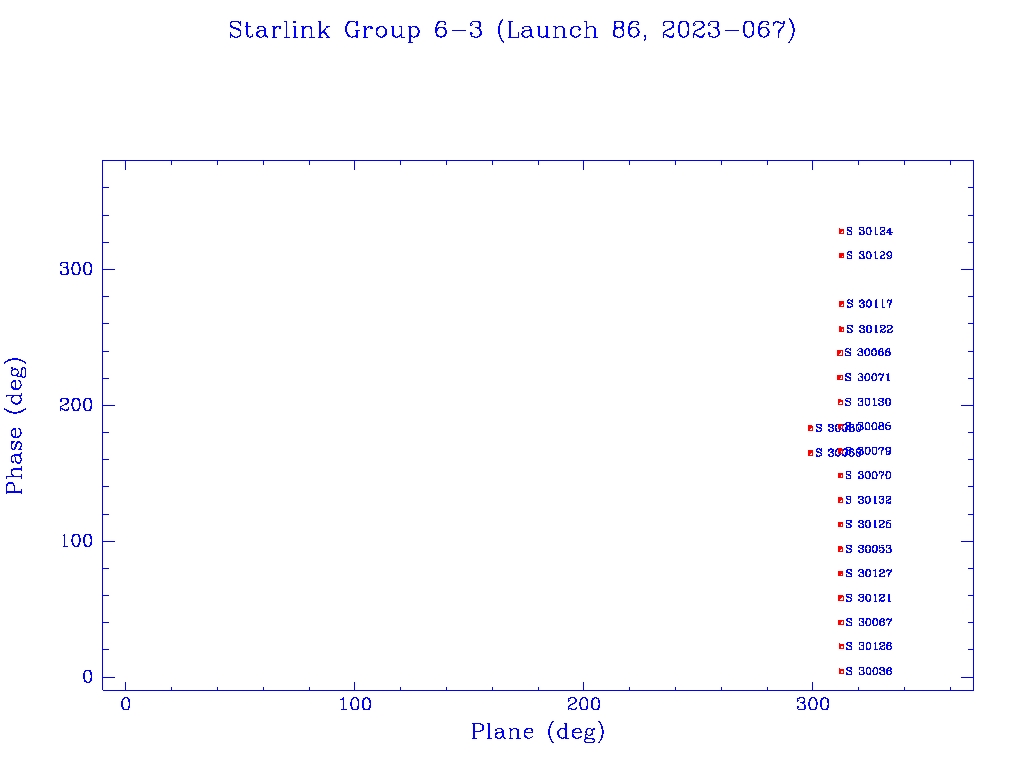The width and height of the screenshot is (1024, 768).
Task: Click the S 30125 satellite label
Action: click(868, 524)
